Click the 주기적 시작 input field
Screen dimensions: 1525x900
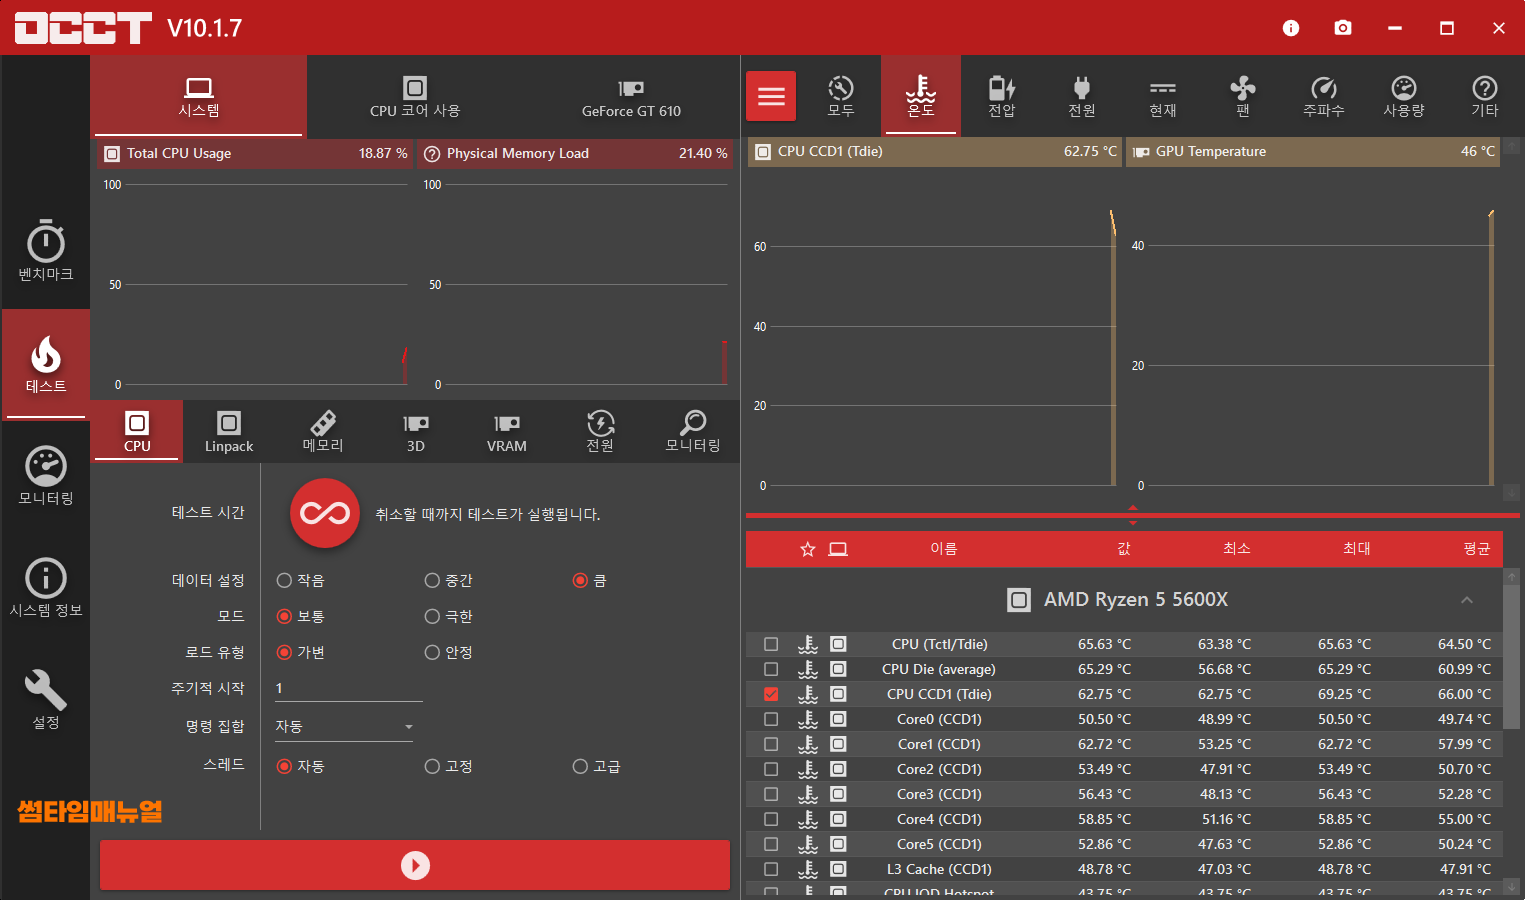click(x=348, y=688)
